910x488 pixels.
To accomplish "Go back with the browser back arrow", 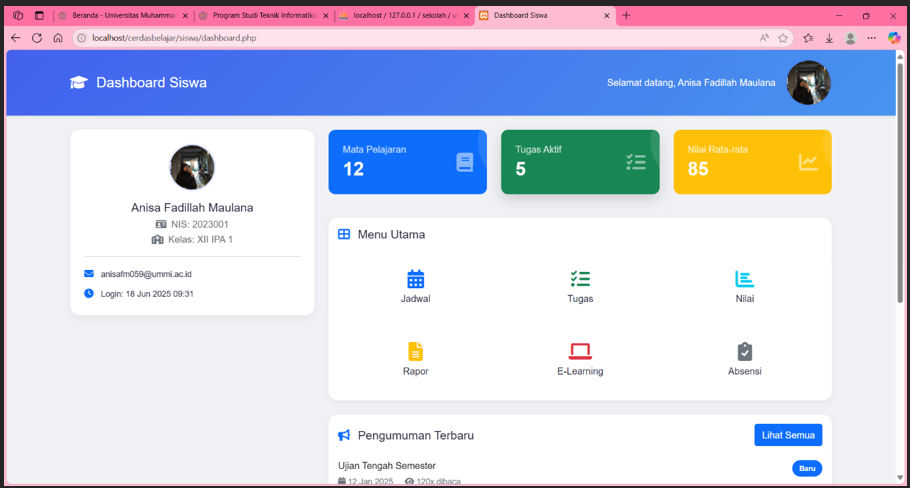I will (16, 38).
